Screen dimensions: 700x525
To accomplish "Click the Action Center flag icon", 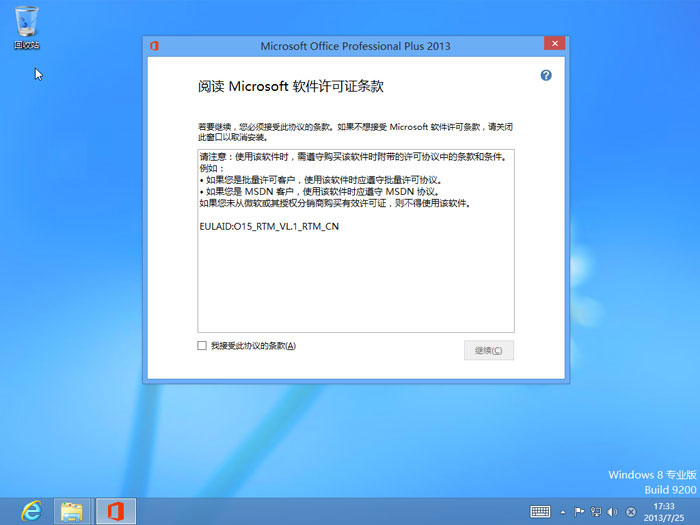I will 579,511.
